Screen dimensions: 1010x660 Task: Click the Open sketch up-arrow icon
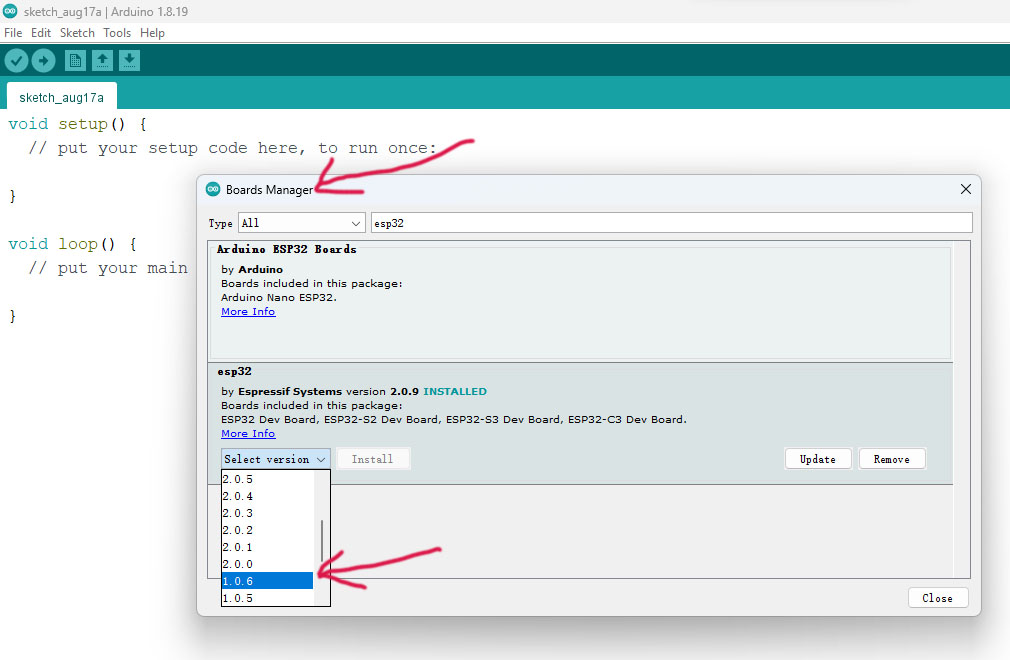(x=102, y=61)
